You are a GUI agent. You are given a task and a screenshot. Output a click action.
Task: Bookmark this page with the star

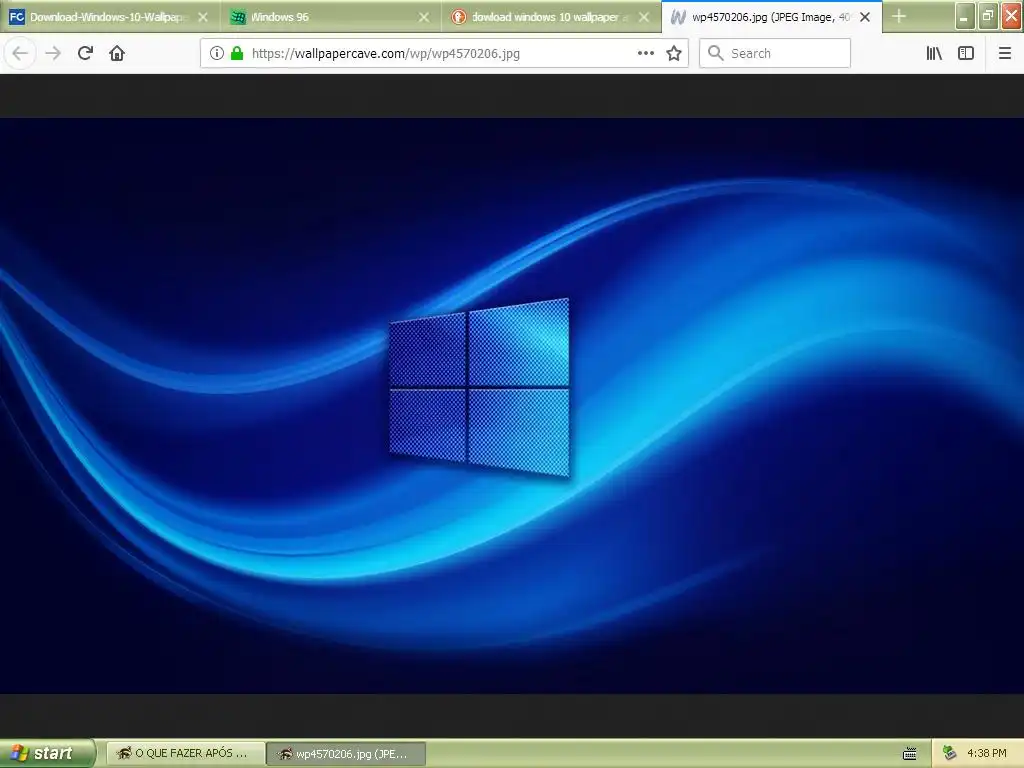674,54
